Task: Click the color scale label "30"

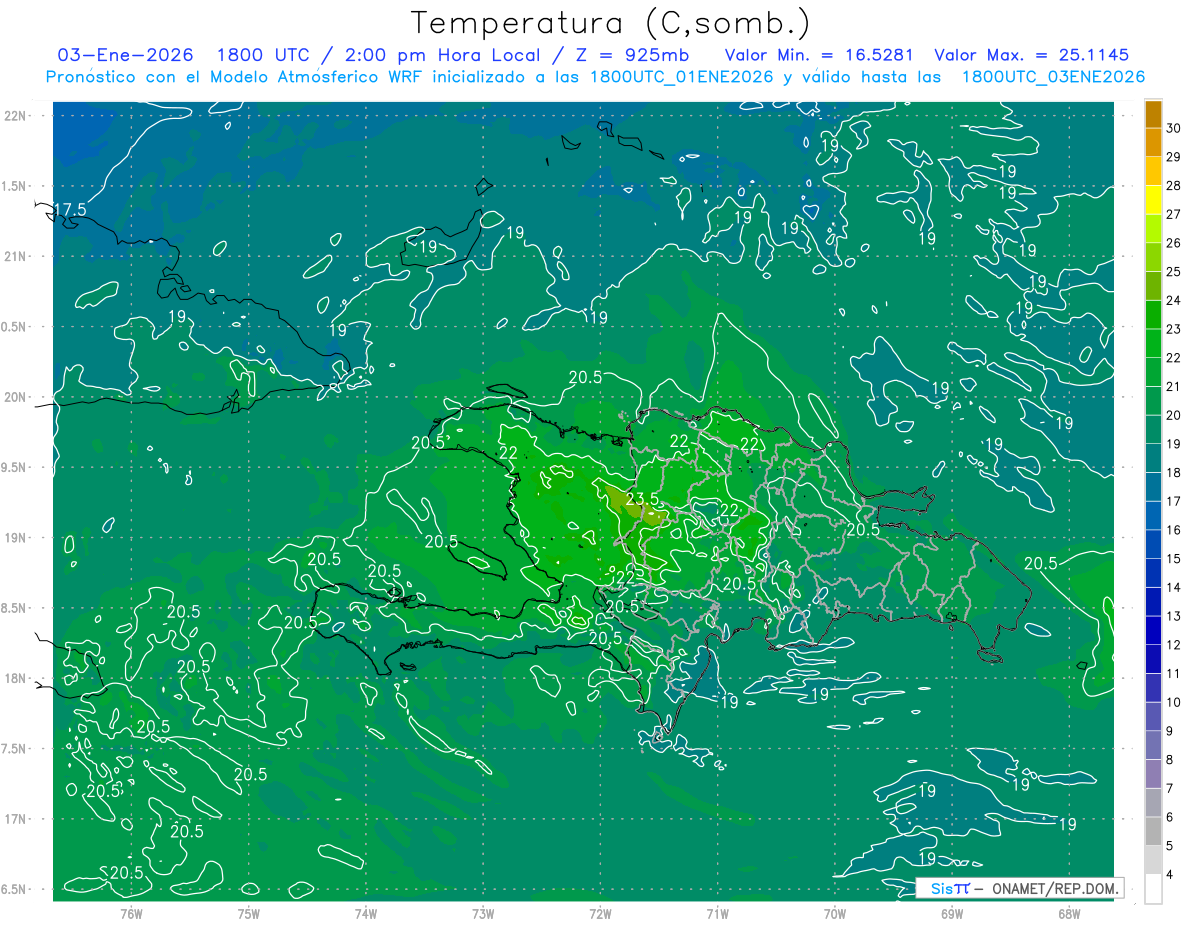Action: (1174, 128)
